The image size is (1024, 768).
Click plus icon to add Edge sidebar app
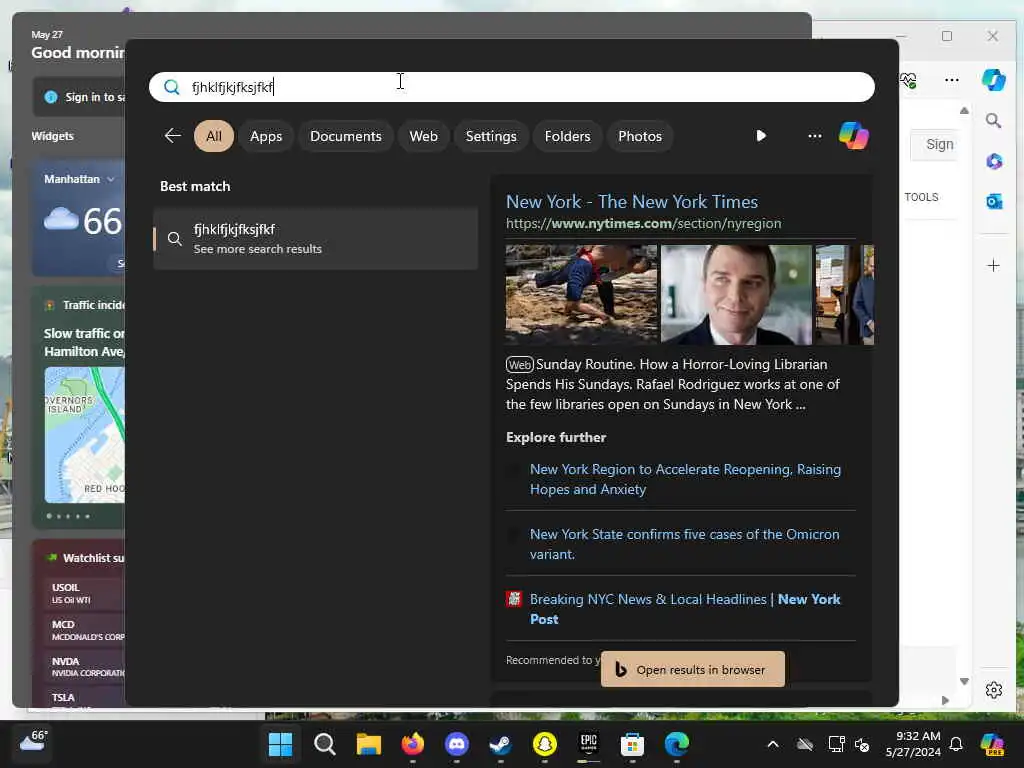click(993, 266)
